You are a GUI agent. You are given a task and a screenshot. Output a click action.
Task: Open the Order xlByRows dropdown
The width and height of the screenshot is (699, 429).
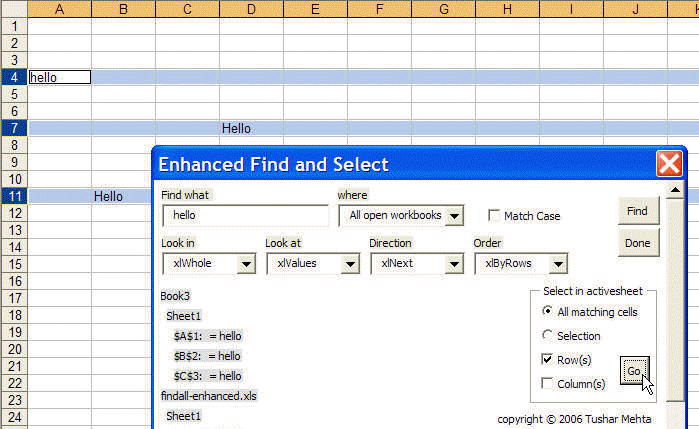(558, 264)
